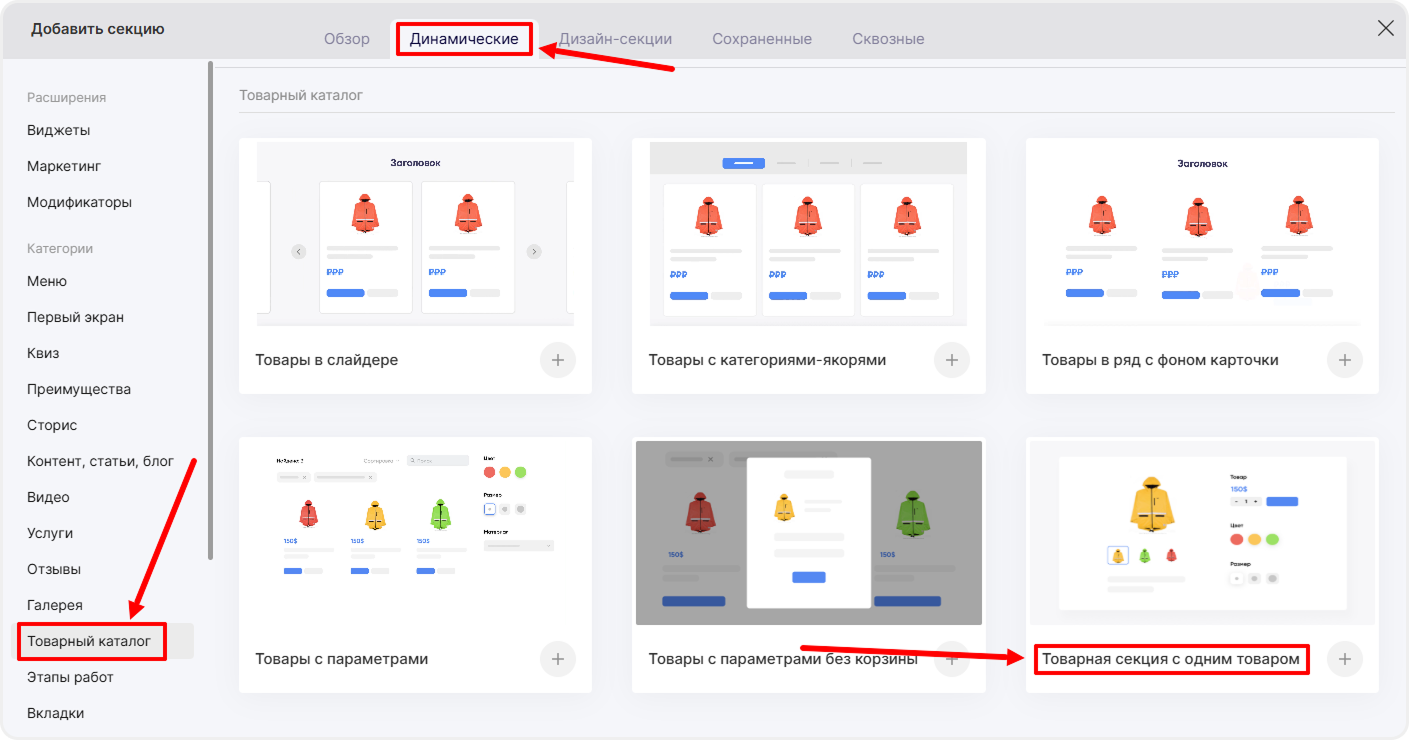The width and height of the screenshot is (1409, 740).
Task: Click plus icon for 'Товары с категориями-якорями'
Action: [951, 360]
